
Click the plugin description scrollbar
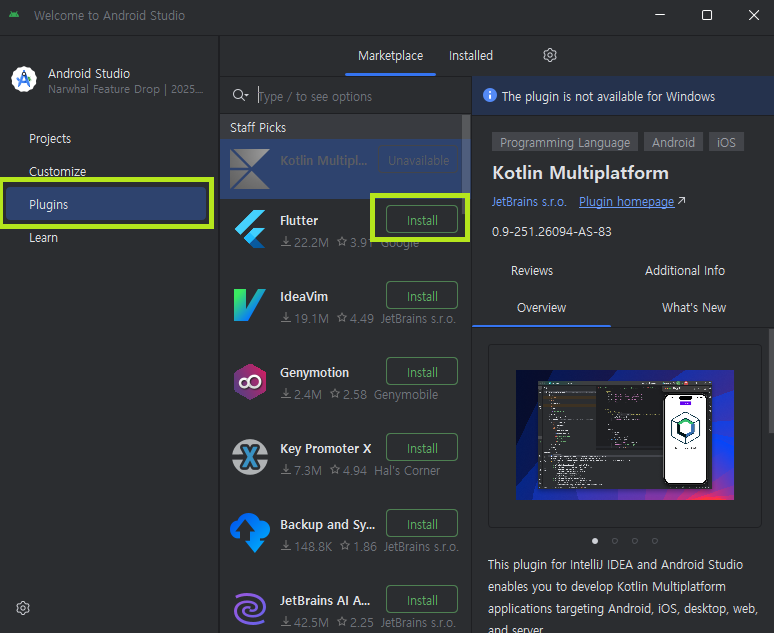point(771,381)
